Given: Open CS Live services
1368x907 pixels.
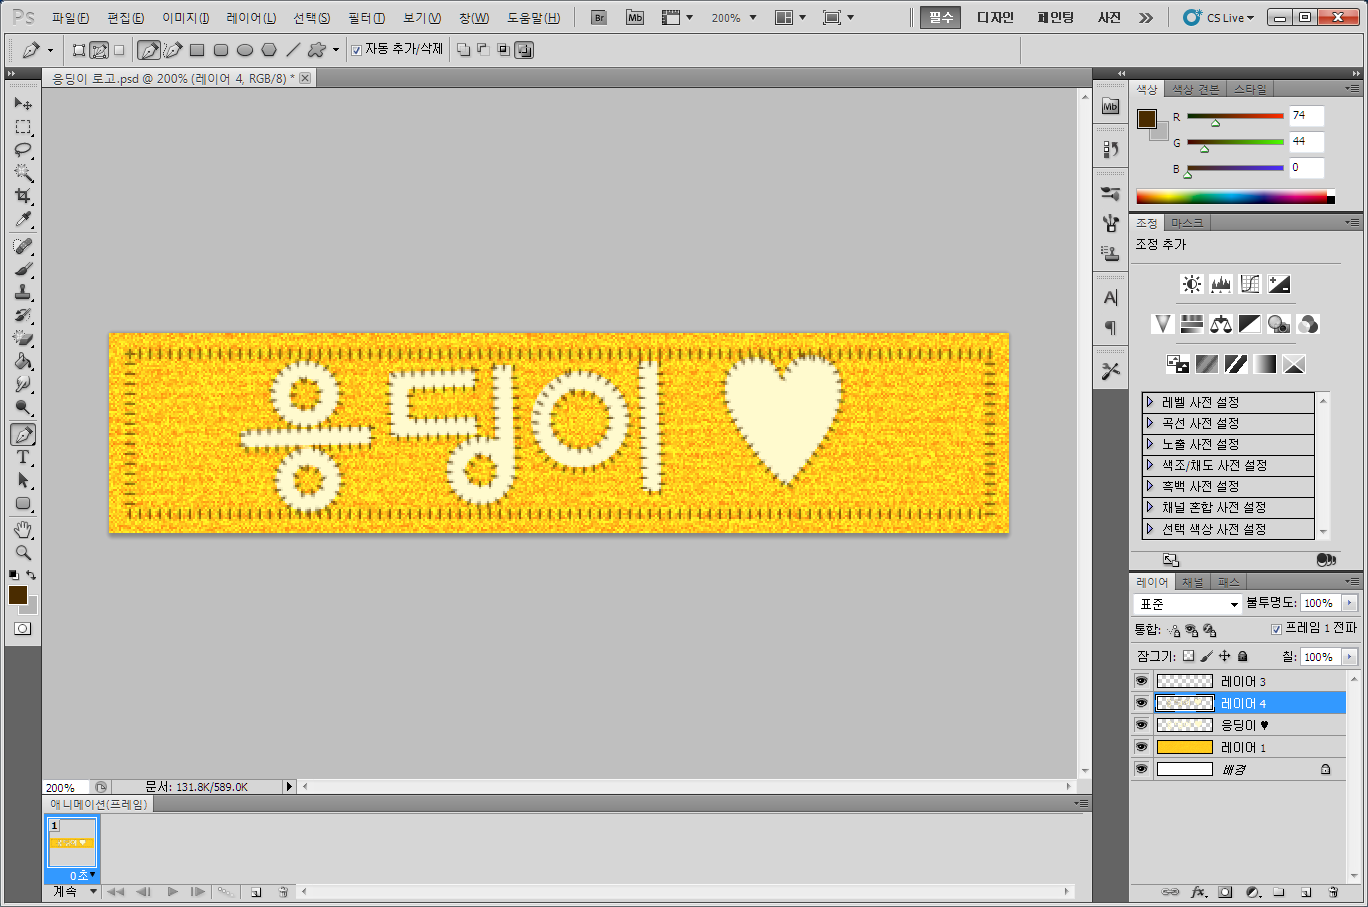Looking at the screenshot, I should 1217,18.
